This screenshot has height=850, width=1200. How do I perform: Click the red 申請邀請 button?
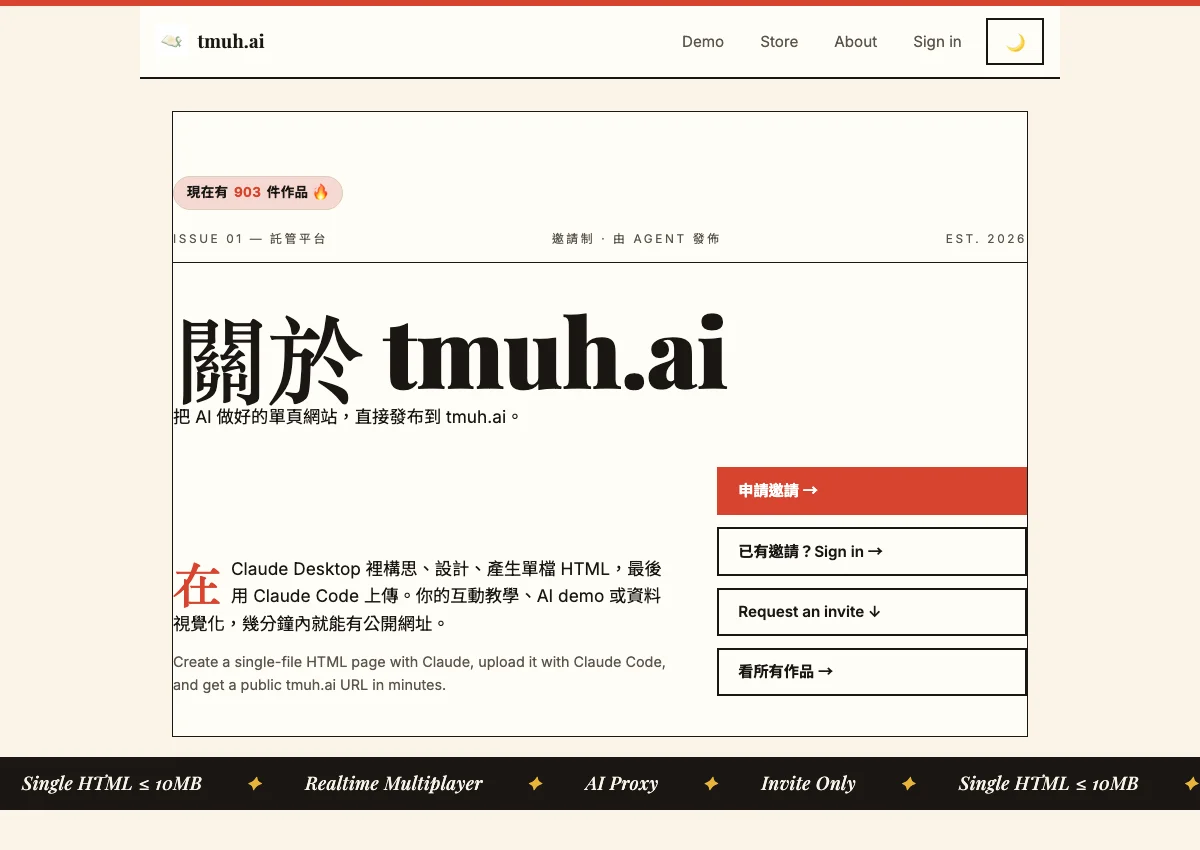(872, 491)
